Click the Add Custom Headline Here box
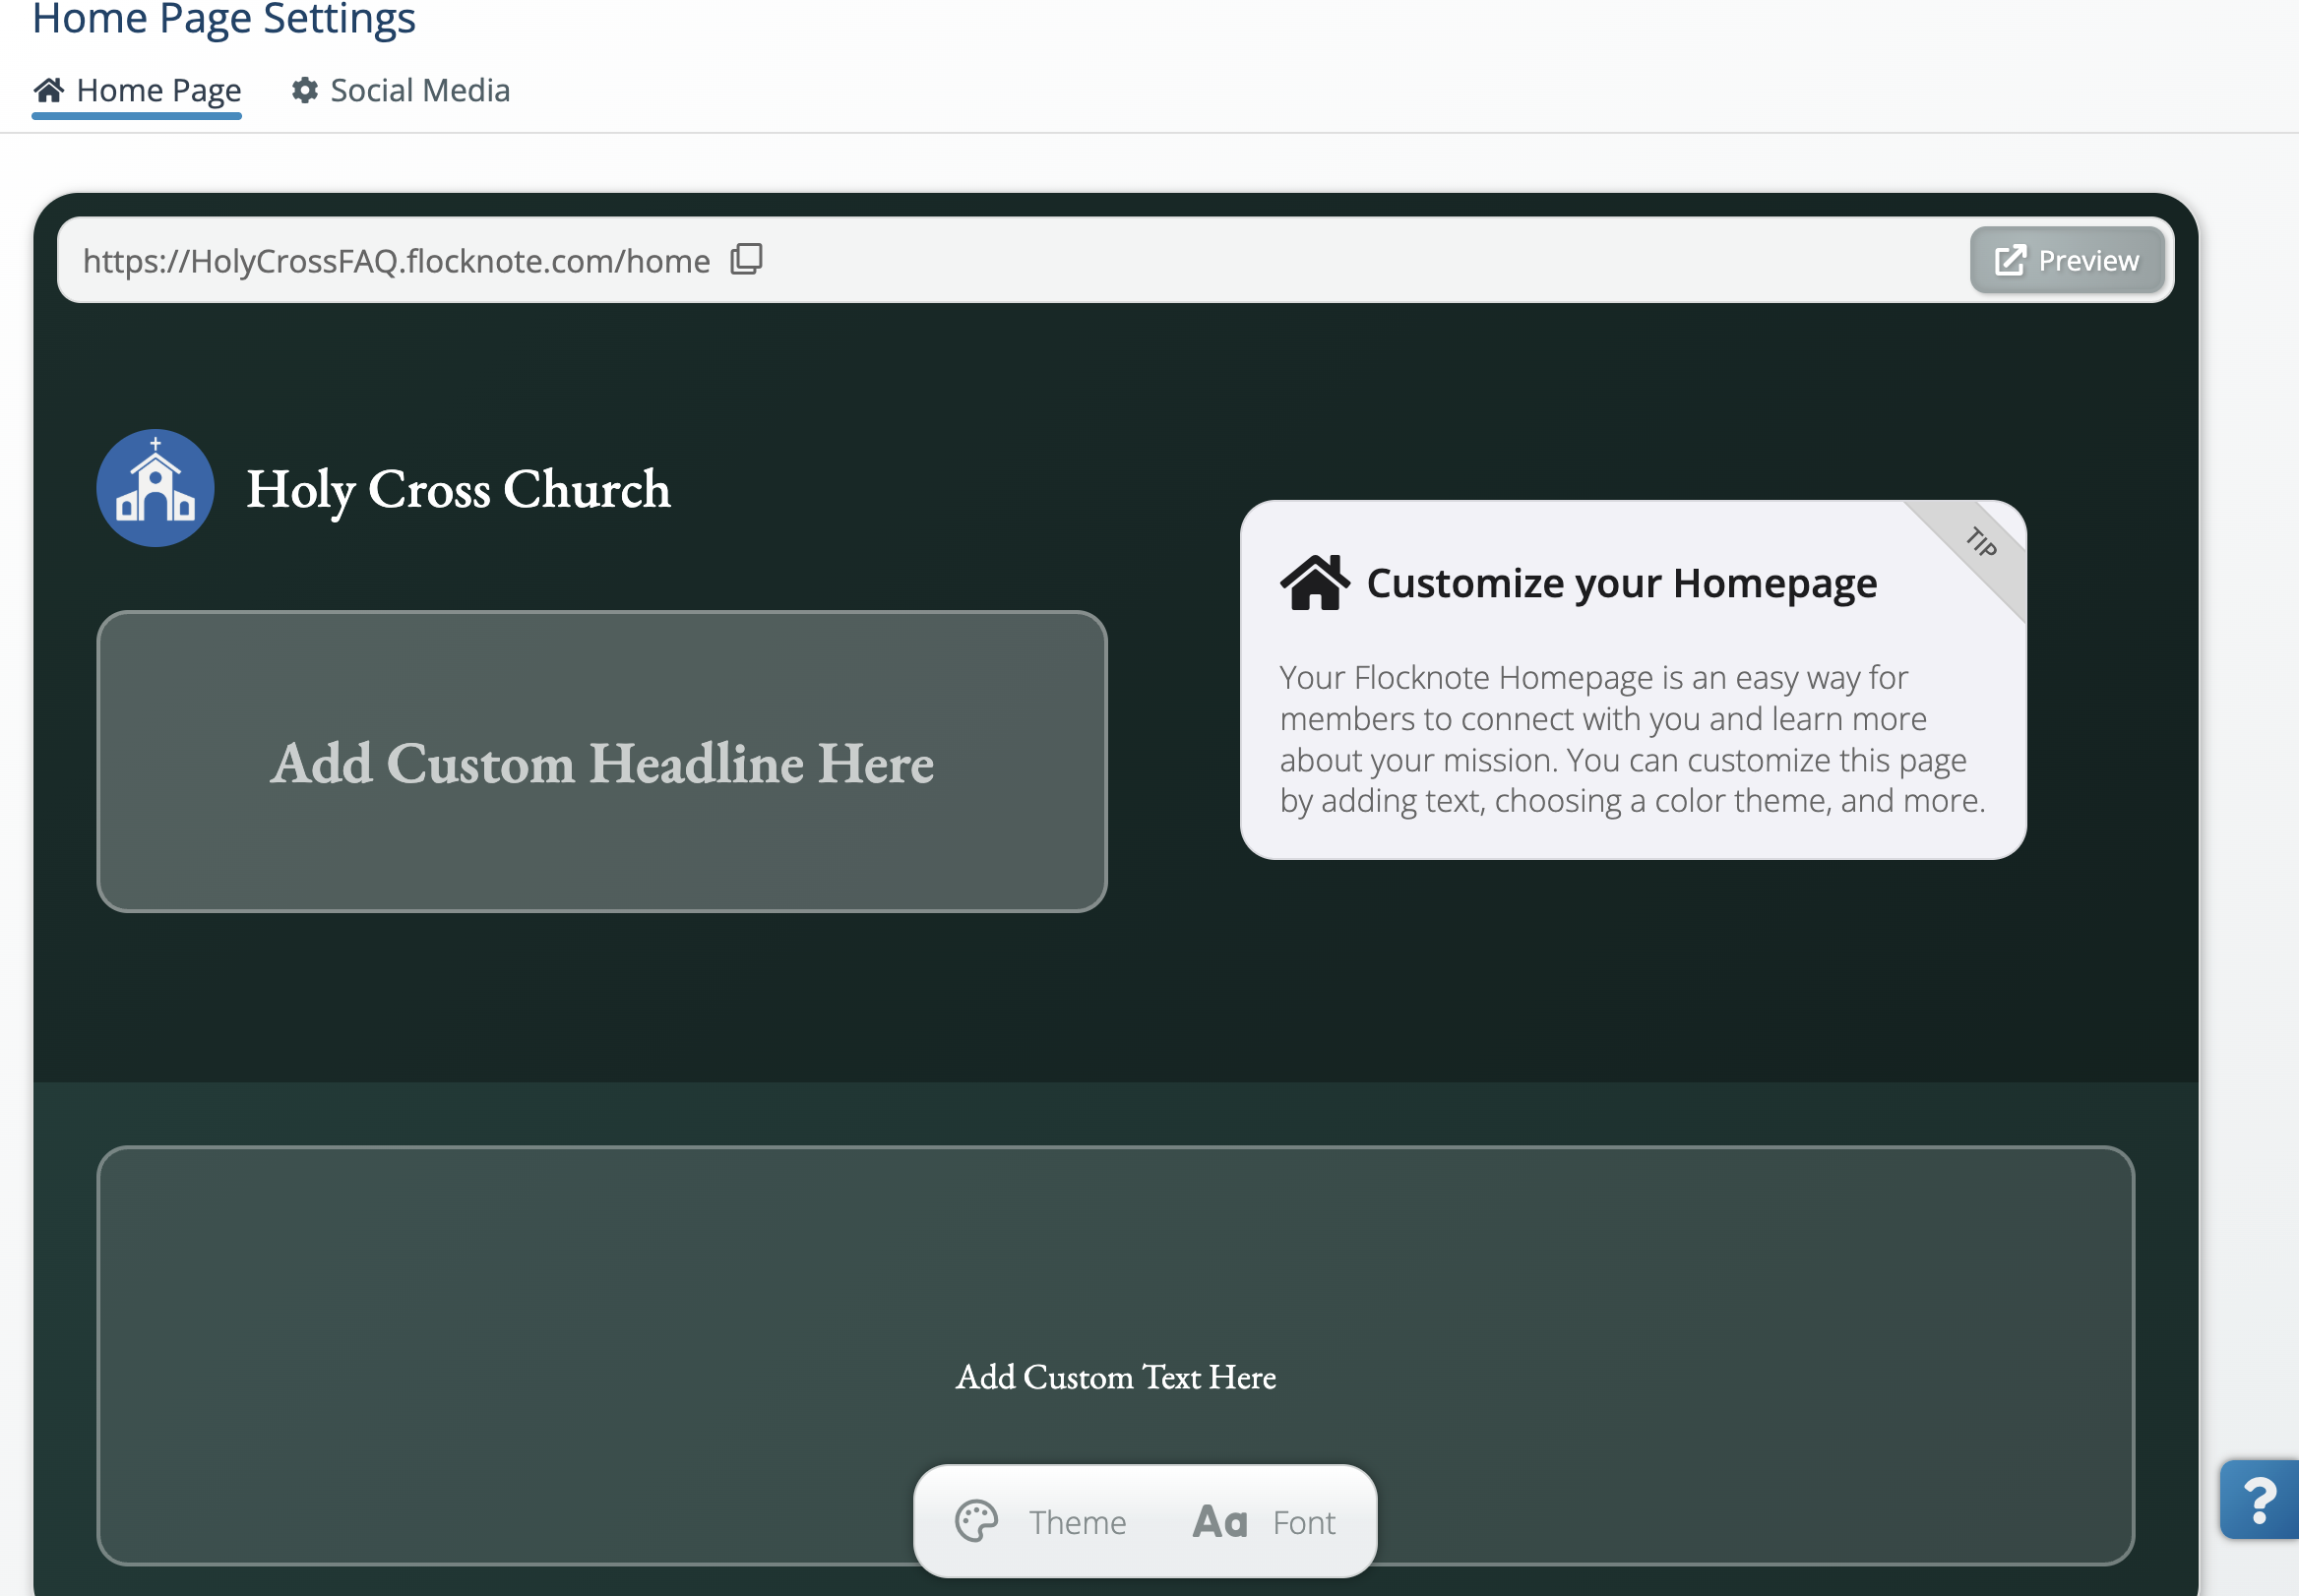The width and height of the screenshot is (2299, 1596). click(601, 762)
